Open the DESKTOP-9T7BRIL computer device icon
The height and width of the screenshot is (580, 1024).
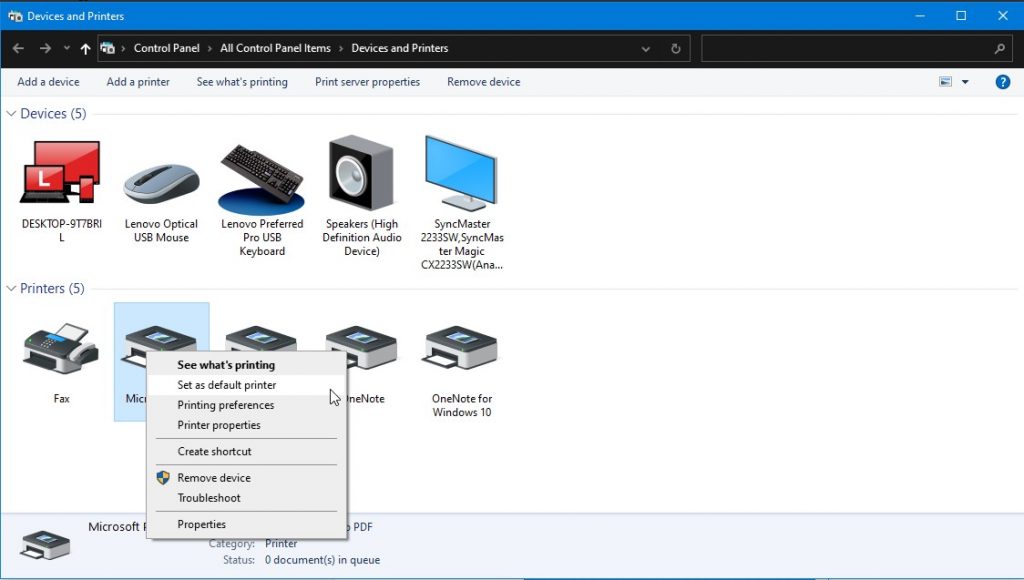pos(61,172)
